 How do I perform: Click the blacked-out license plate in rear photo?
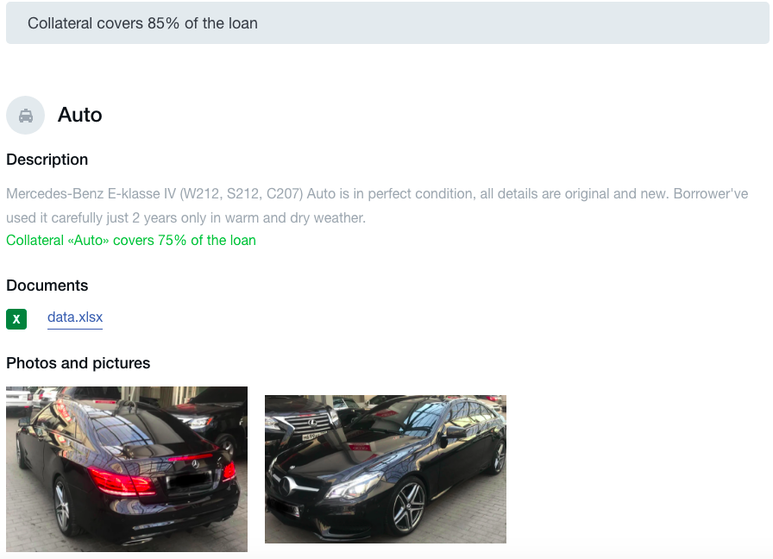tap(190, 480)
